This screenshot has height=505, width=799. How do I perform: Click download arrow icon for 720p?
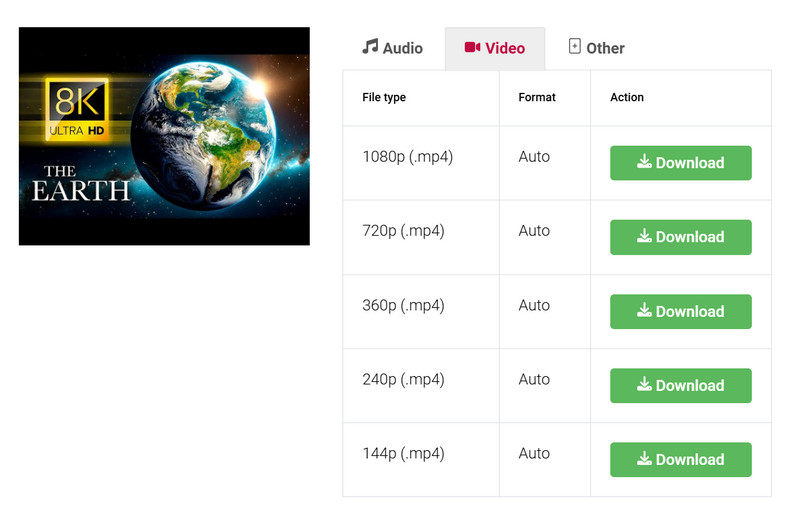(x=645, y=236)
